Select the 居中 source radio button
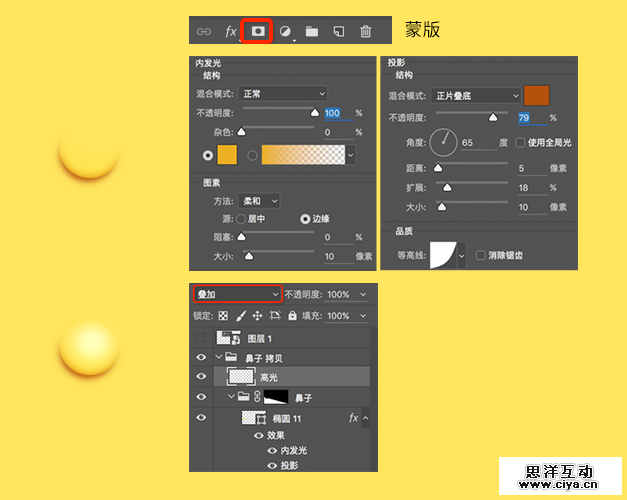This screenshot has height=500, width=627. click(x=240, y=218)
